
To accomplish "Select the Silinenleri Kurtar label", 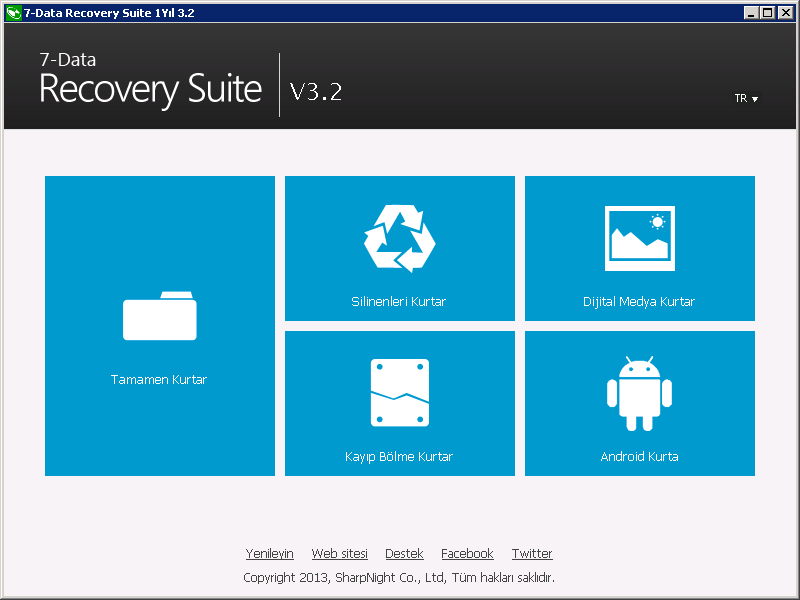I will tap(398, 302).
